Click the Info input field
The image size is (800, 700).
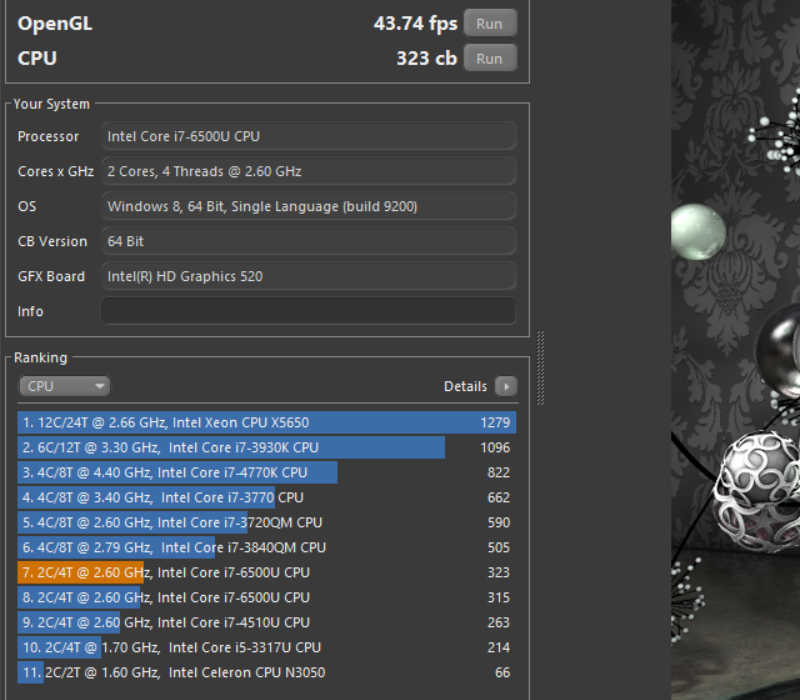point(309,311)
